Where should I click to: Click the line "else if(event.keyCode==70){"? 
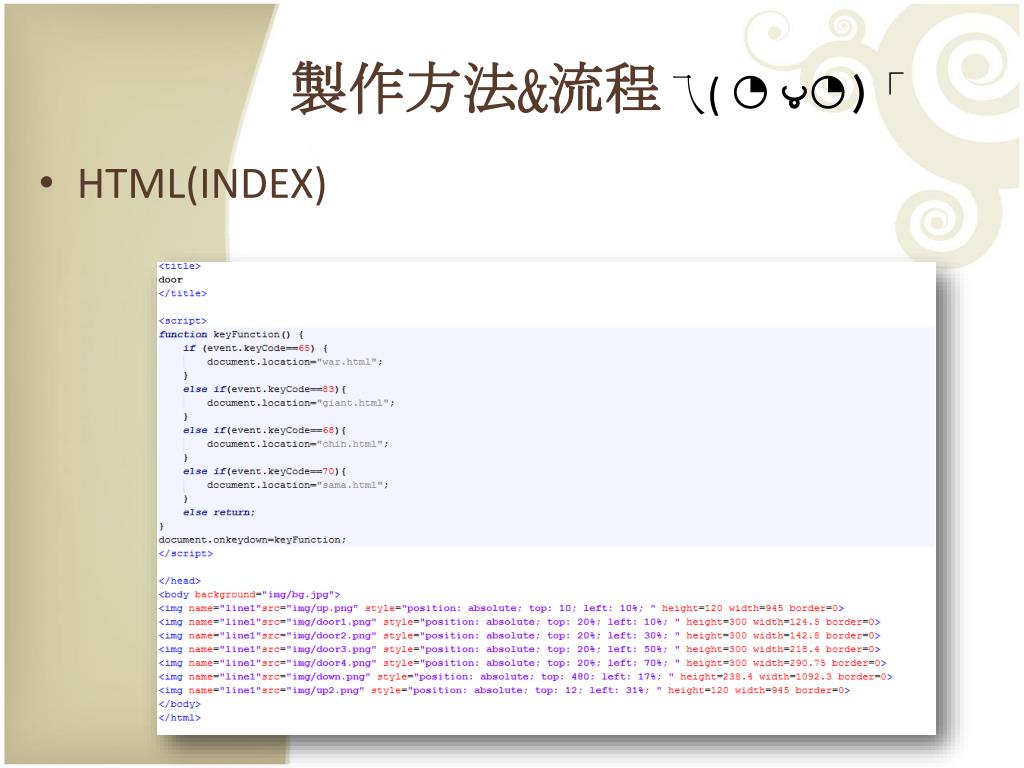click(264, 472)
